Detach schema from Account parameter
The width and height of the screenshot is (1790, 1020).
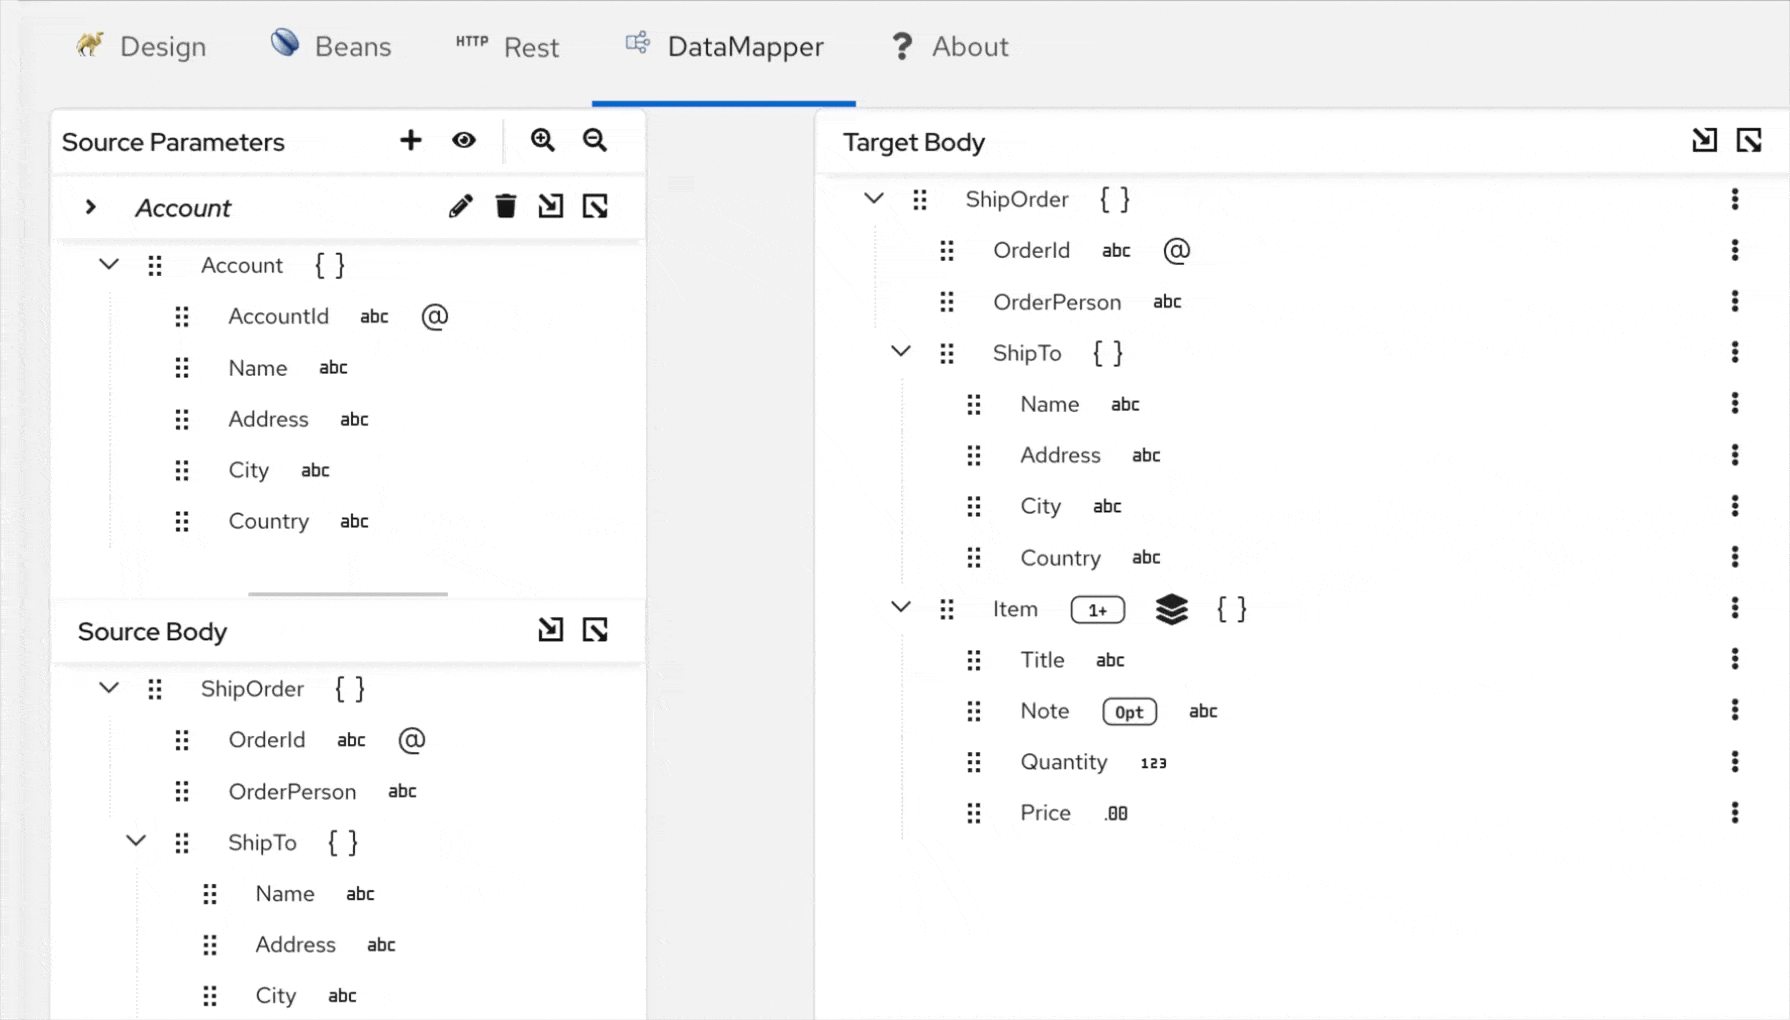point(595,207)
